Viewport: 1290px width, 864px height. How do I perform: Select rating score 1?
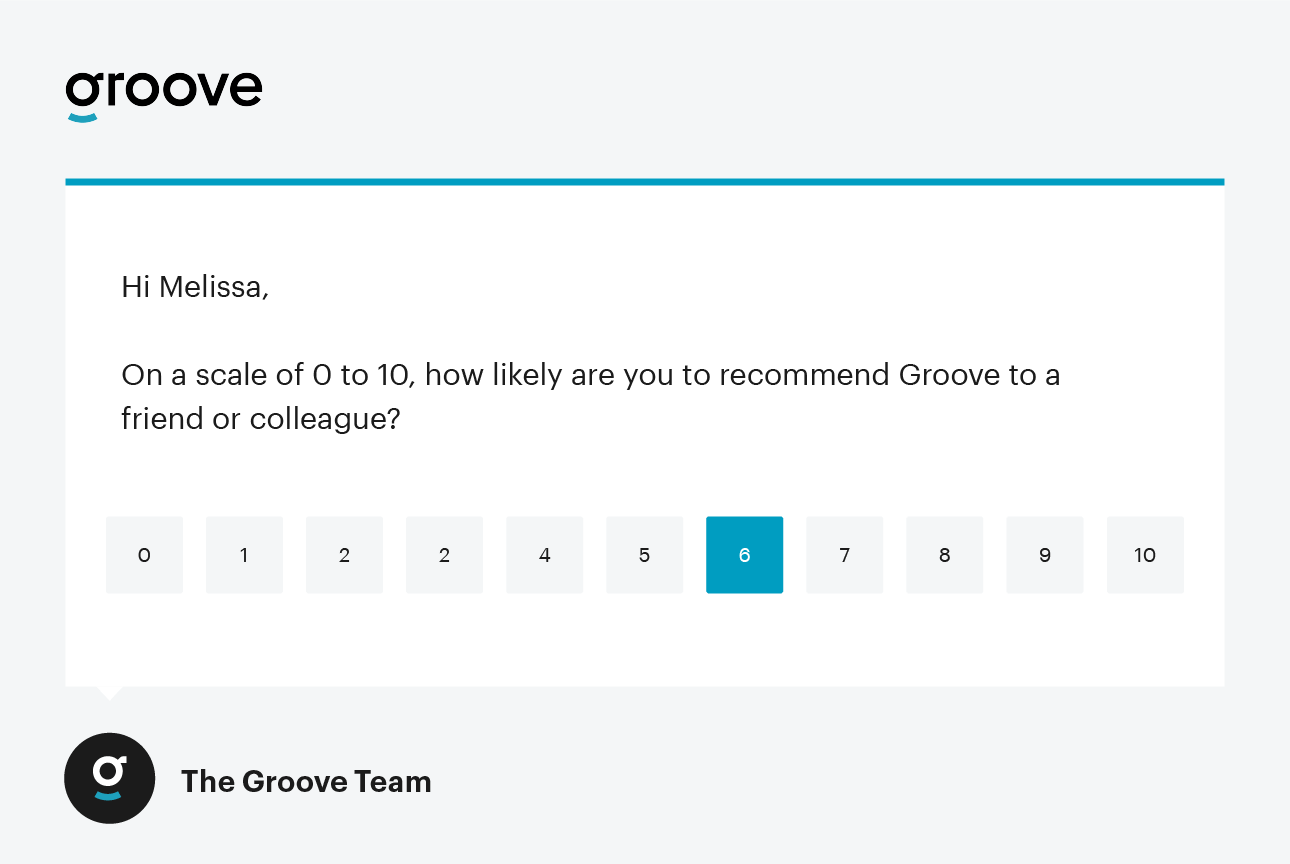tap(244, 555)
